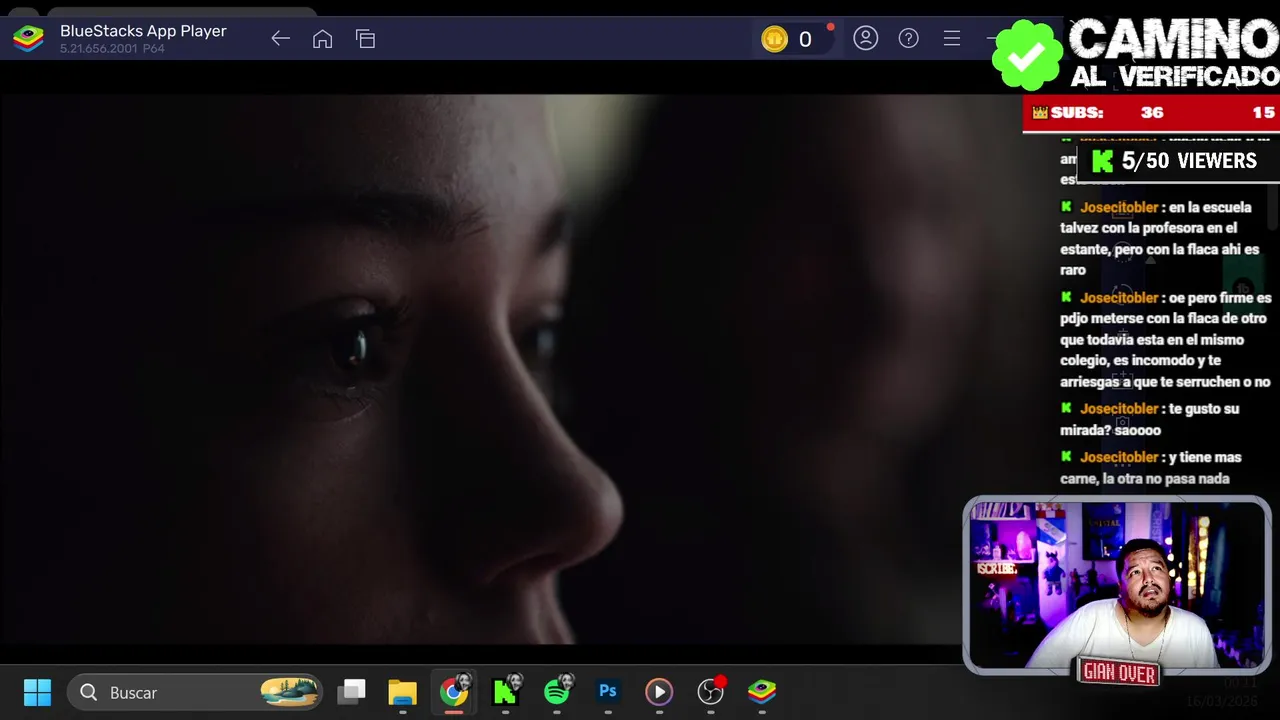Click the landscape search highlight image
Image resolution: width=1280 pixels, height=720 pixels.
tap(289, 692)
